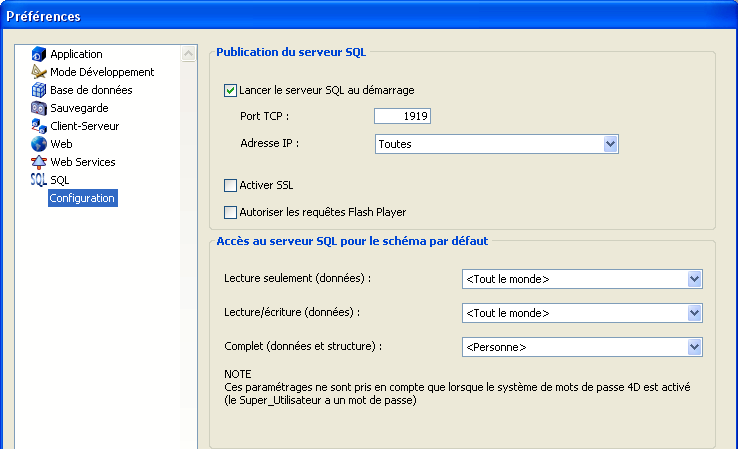Click the Port TCP input field
The height and width of the screenshot is (449, 738).
402,117
